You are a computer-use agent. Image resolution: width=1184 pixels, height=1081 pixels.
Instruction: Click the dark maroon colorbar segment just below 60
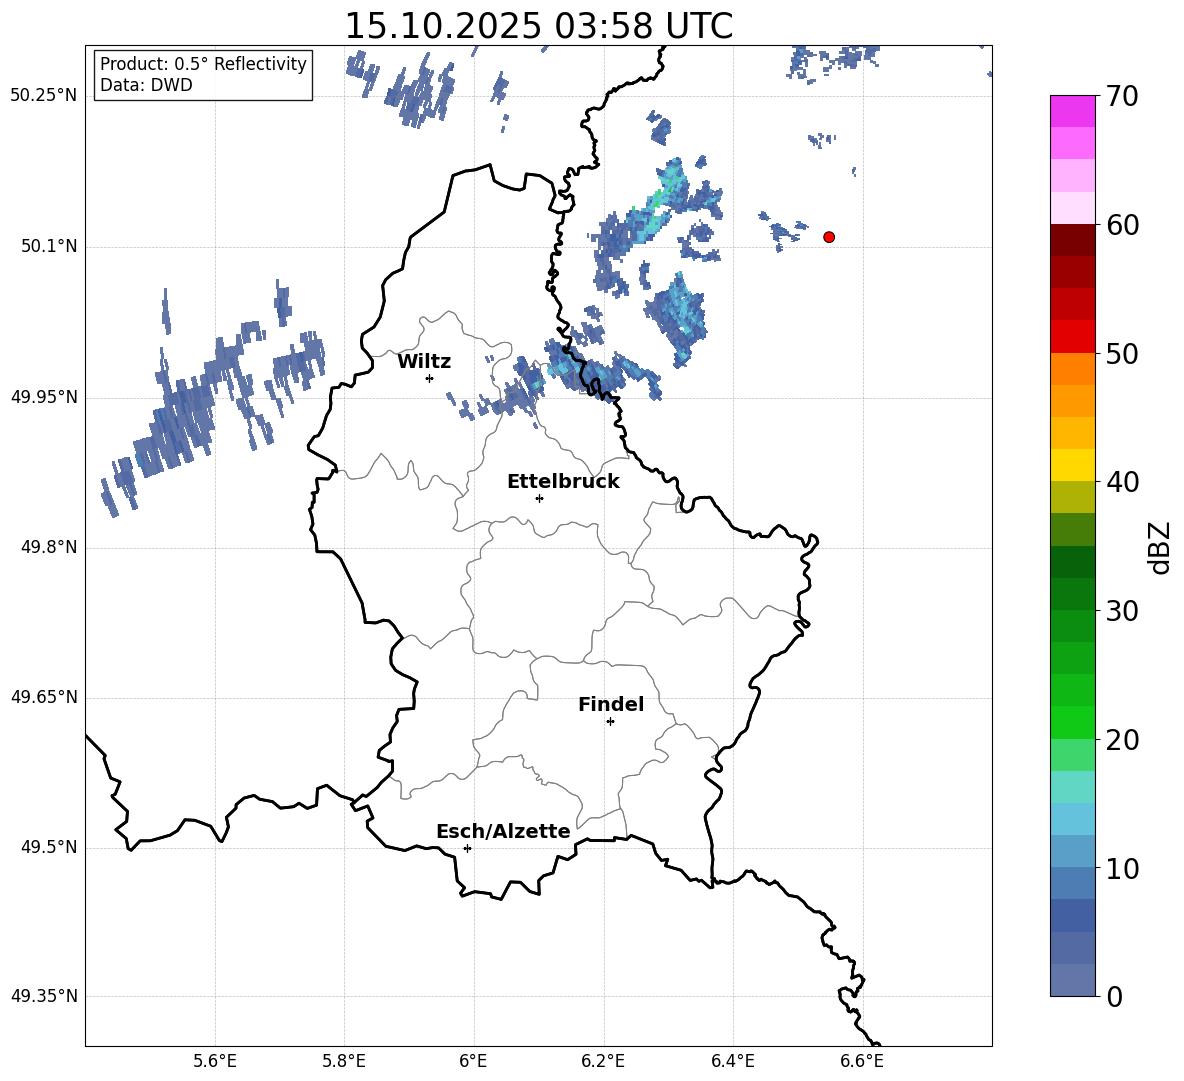coord(1073,240)
